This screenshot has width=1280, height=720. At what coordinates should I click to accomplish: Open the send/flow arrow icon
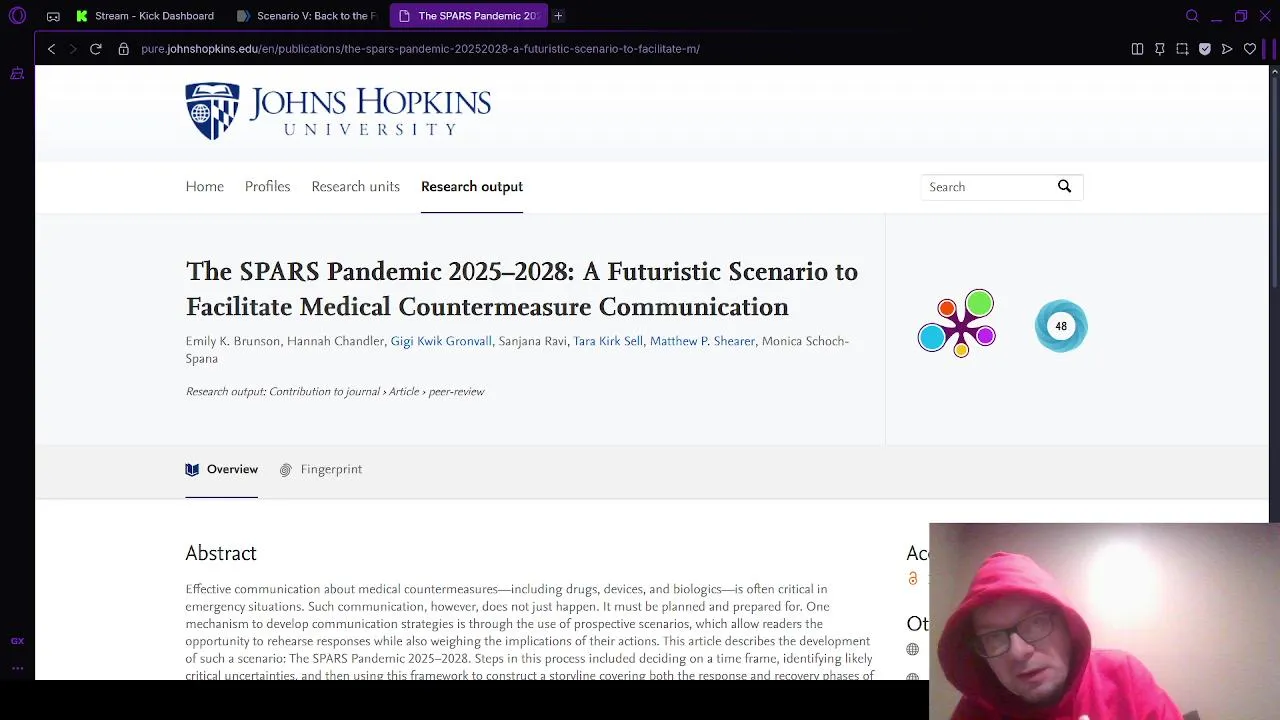(x=1227, y=49)
